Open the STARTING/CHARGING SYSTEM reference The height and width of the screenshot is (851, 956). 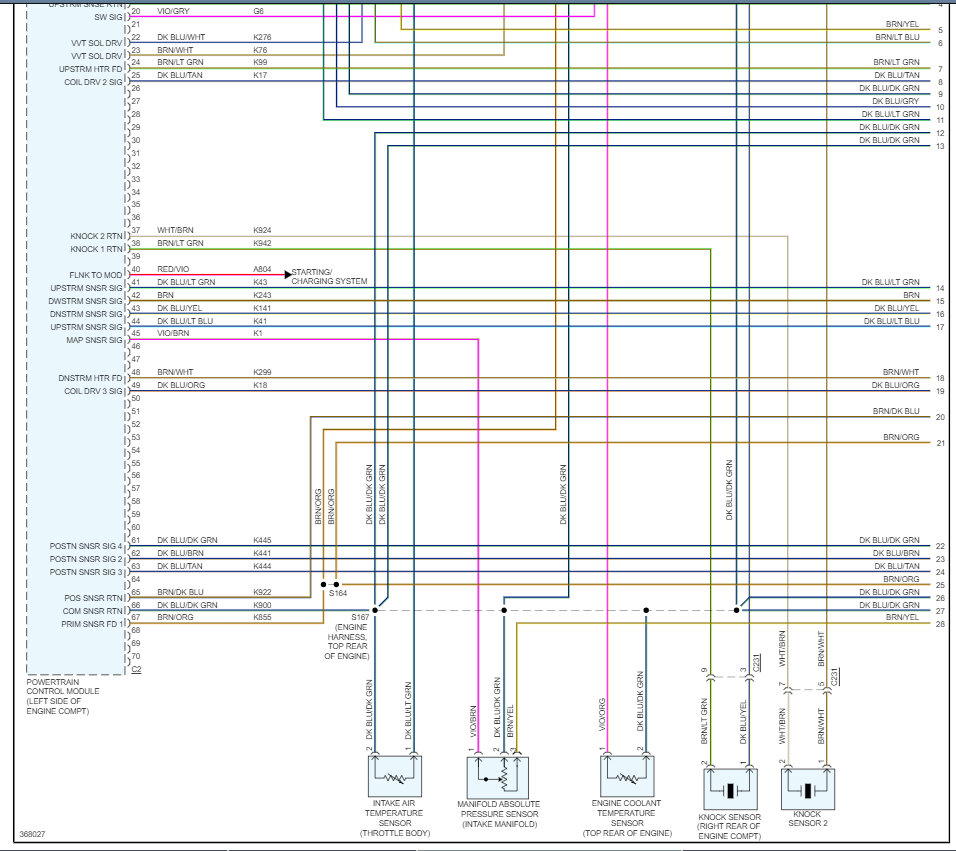click(x=329, y=276)
